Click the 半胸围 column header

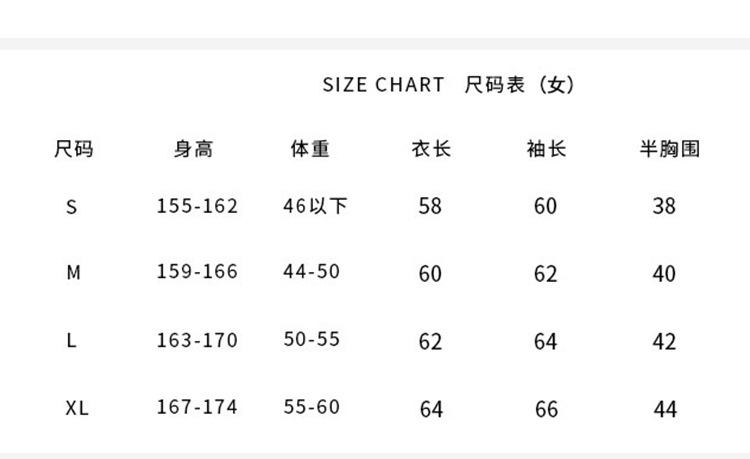point(669,150)
